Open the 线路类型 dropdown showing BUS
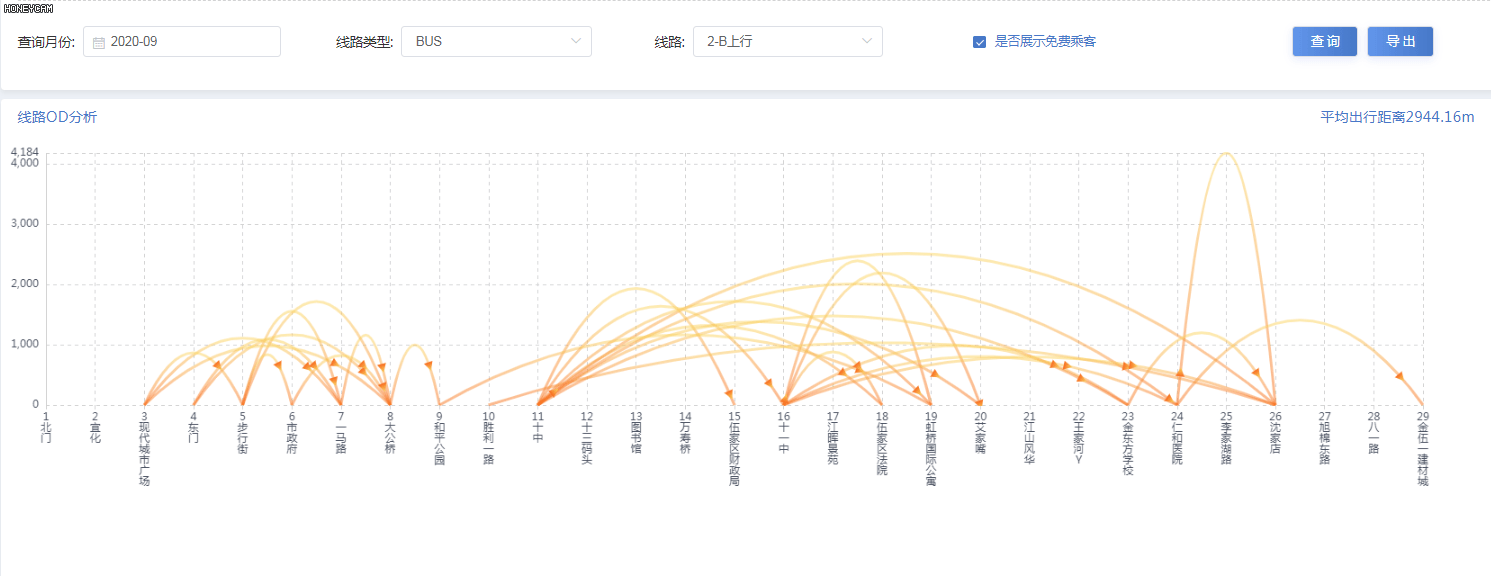 (496, 41)
